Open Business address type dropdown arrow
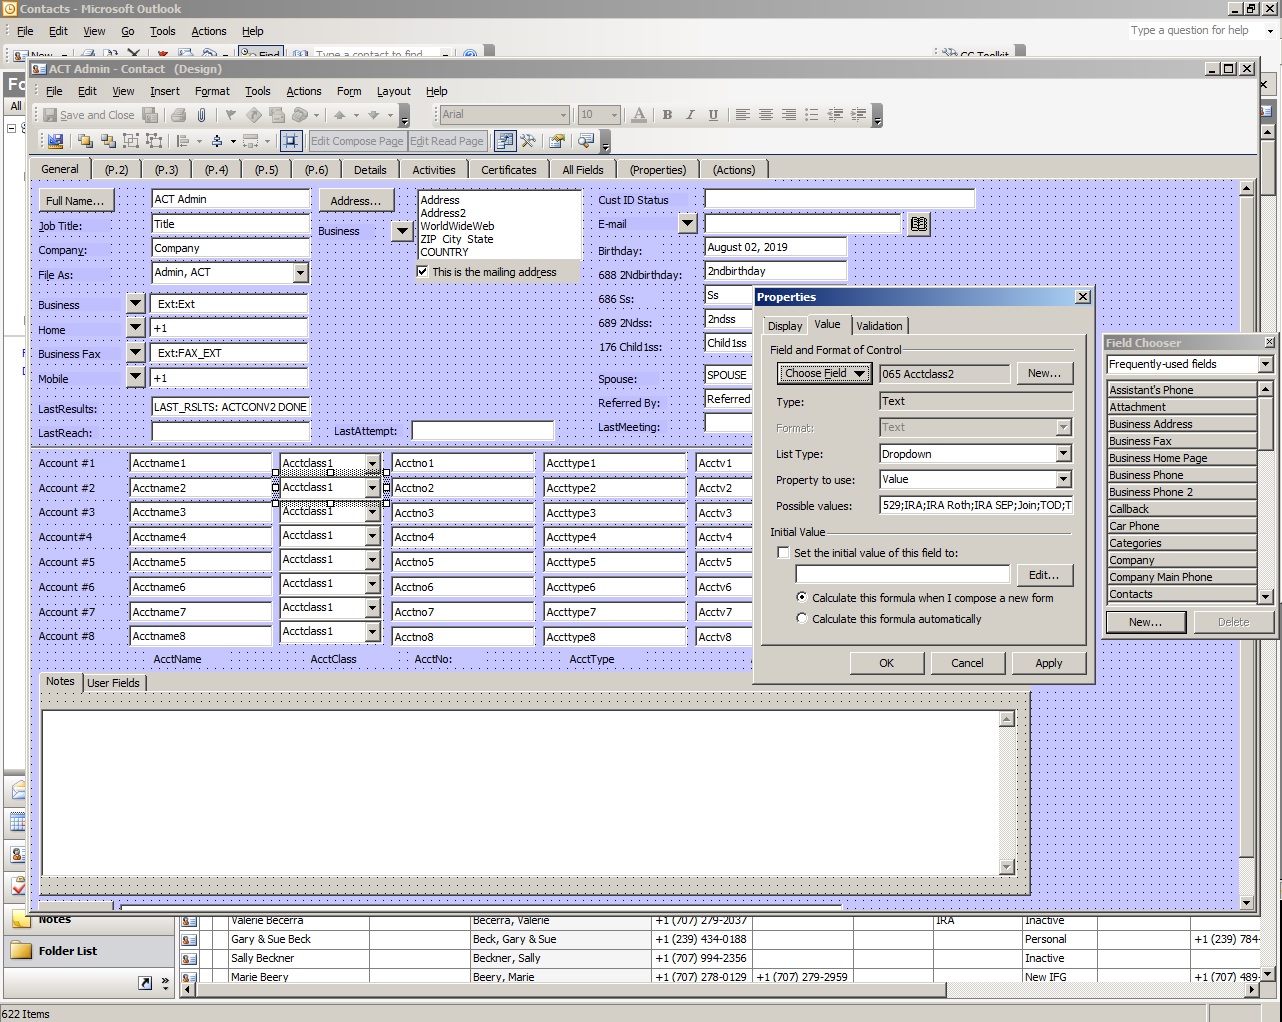The image size is (1282, 1022). [402, 231]
